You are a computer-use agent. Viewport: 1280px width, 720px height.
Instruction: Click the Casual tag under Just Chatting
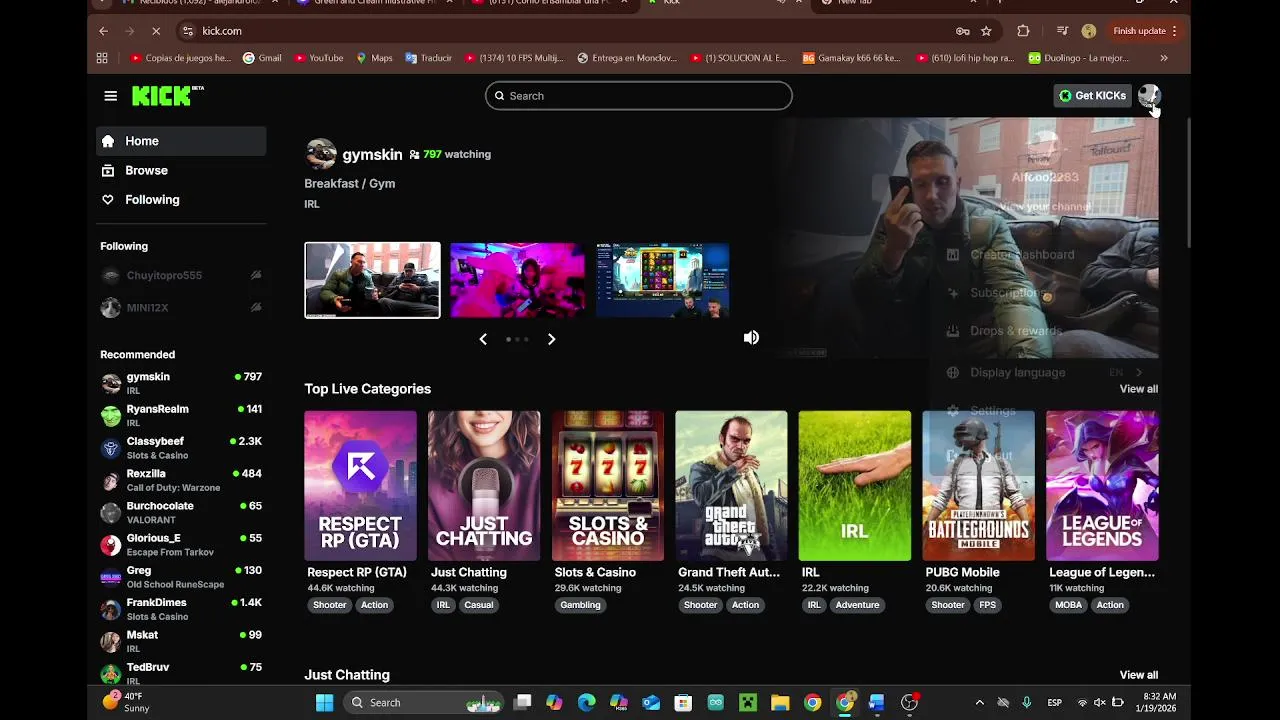coord(478,605)
